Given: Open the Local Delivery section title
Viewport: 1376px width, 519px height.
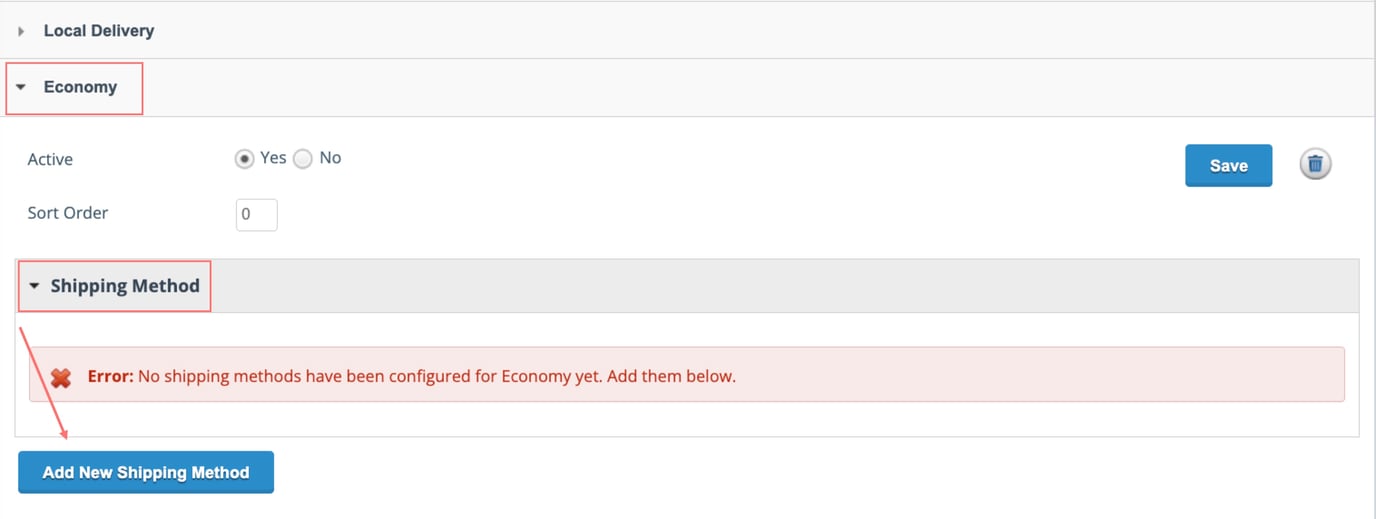Looking at the screenshot, I should tap(99, 31).
